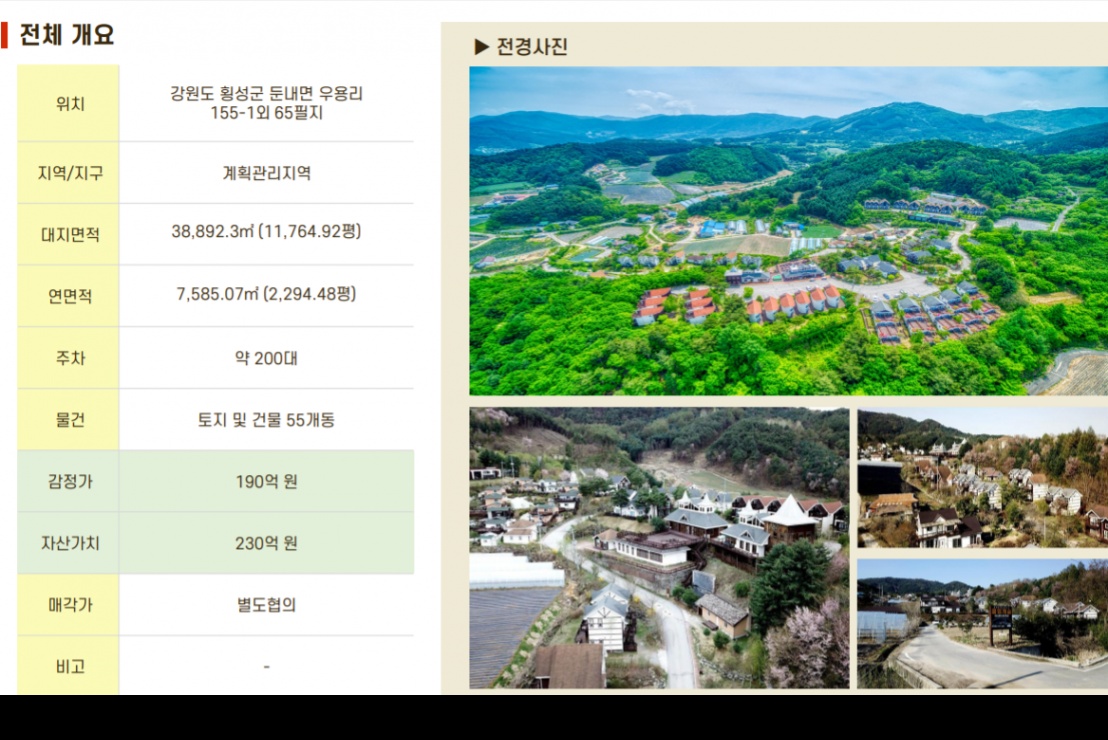Viewport: 1108px width, 740px height.
Task: Click the triangle marker beside 전경사진
Action: (481, 46)
